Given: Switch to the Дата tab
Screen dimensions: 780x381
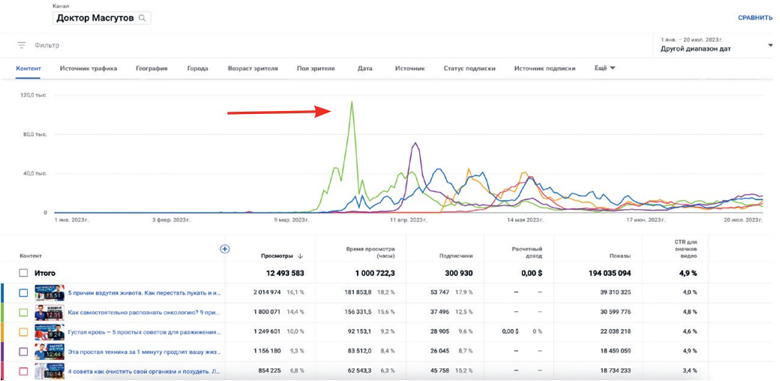Looking at the screenshot, I should pyautogui.click(x=365, y=69).
